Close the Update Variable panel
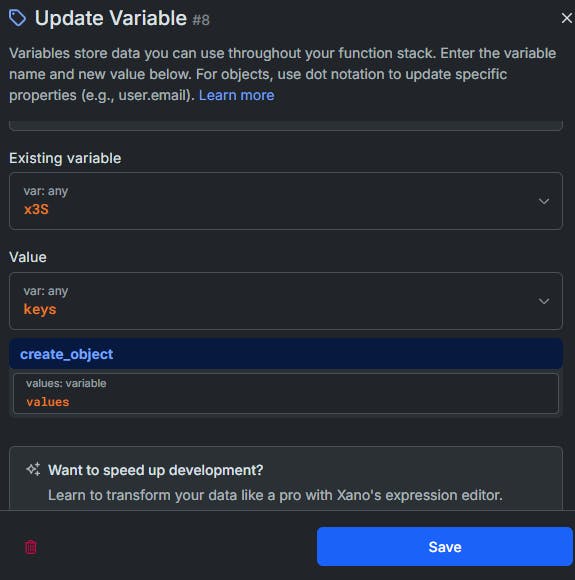Image resolution: width=575 pixels, height=580 pixels. coord(566,18)
